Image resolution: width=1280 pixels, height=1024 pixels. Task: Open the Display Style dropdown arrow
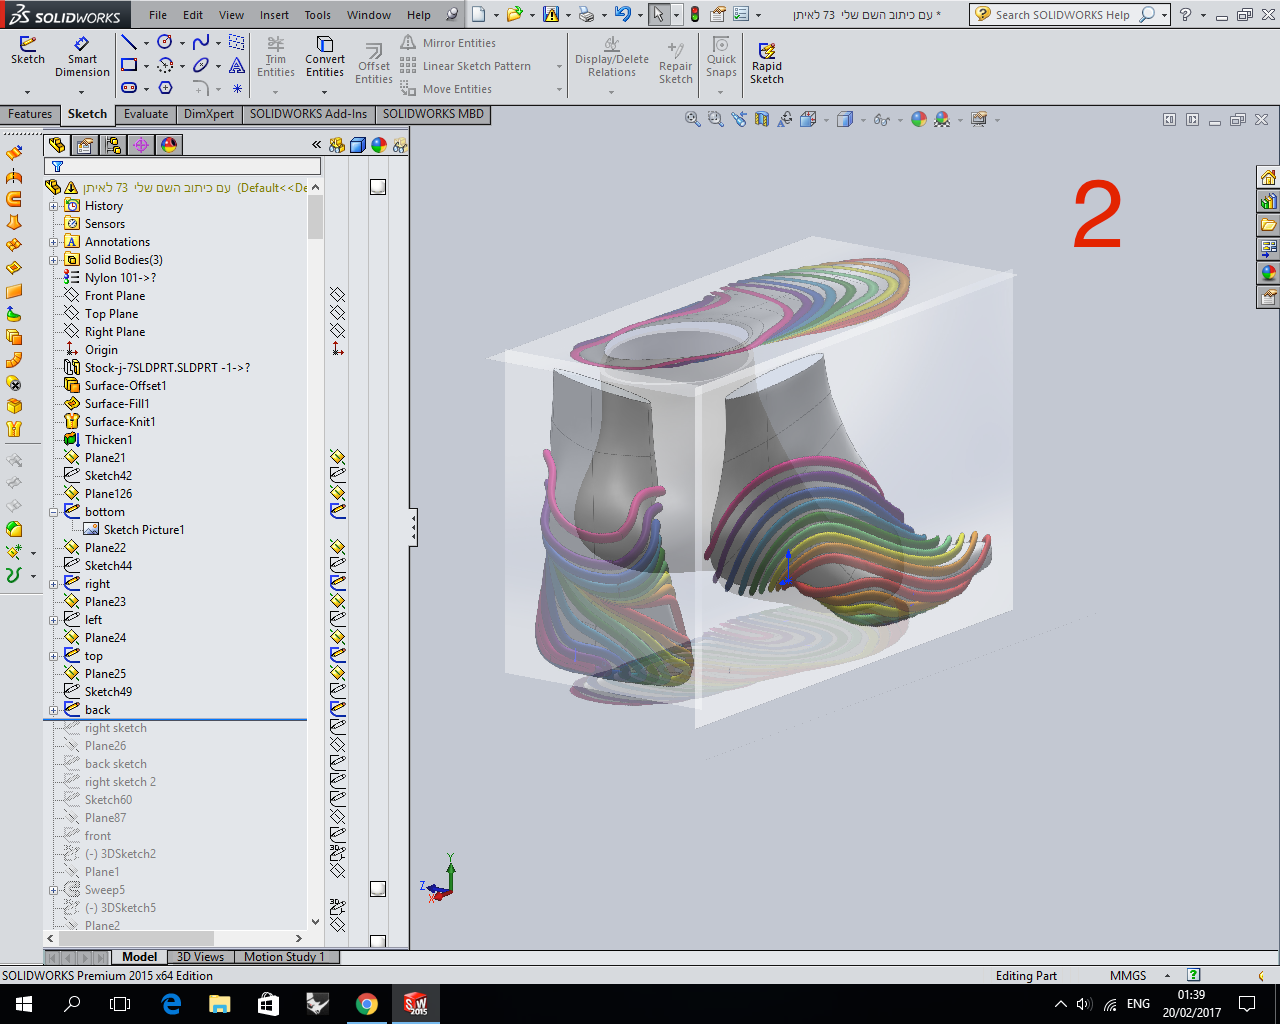(x=864, y=118)
